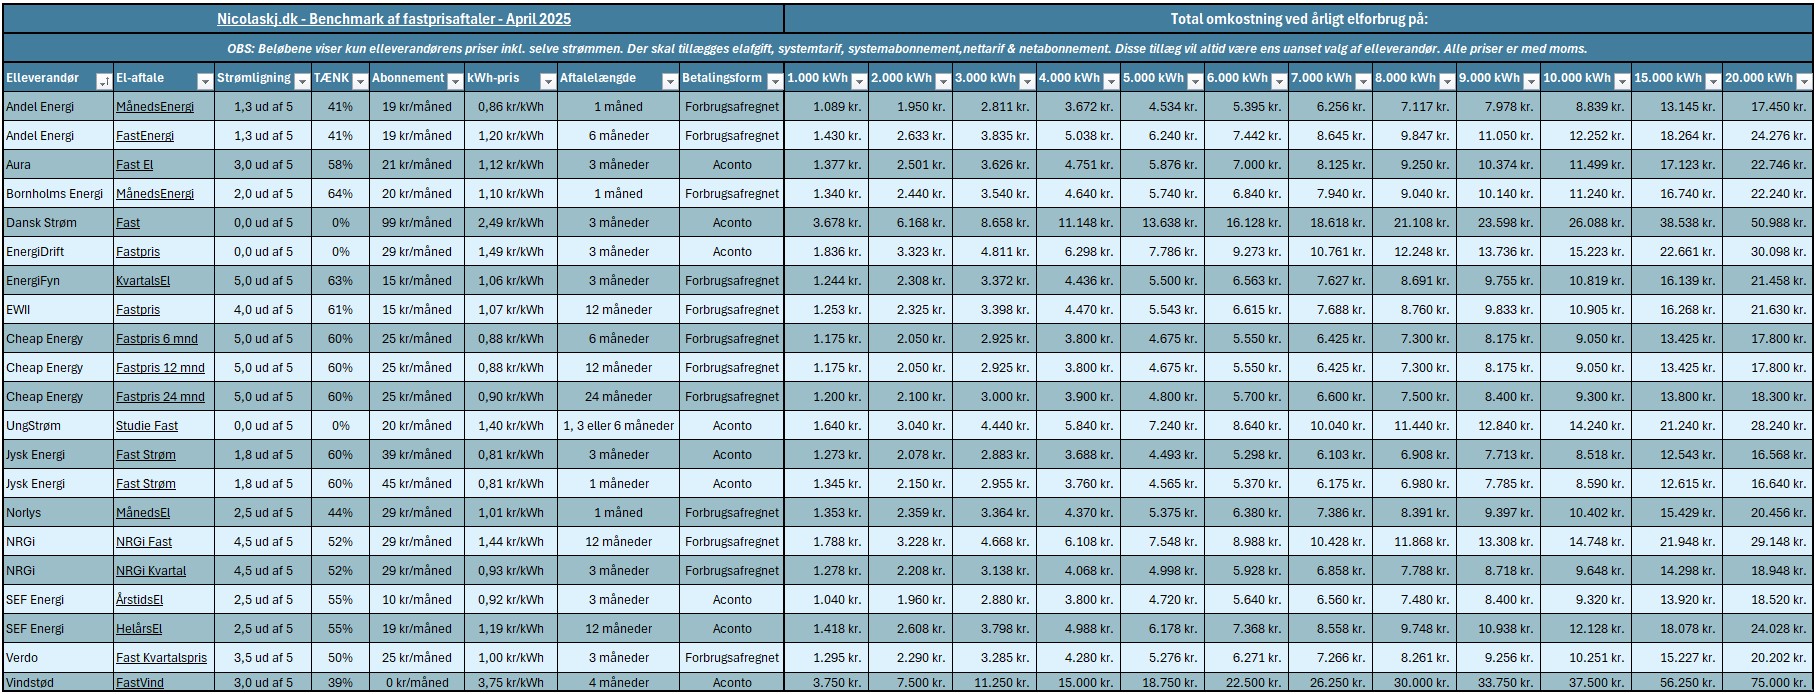Open the Elleverandør column filter dropdown

(x=103, y=82)
